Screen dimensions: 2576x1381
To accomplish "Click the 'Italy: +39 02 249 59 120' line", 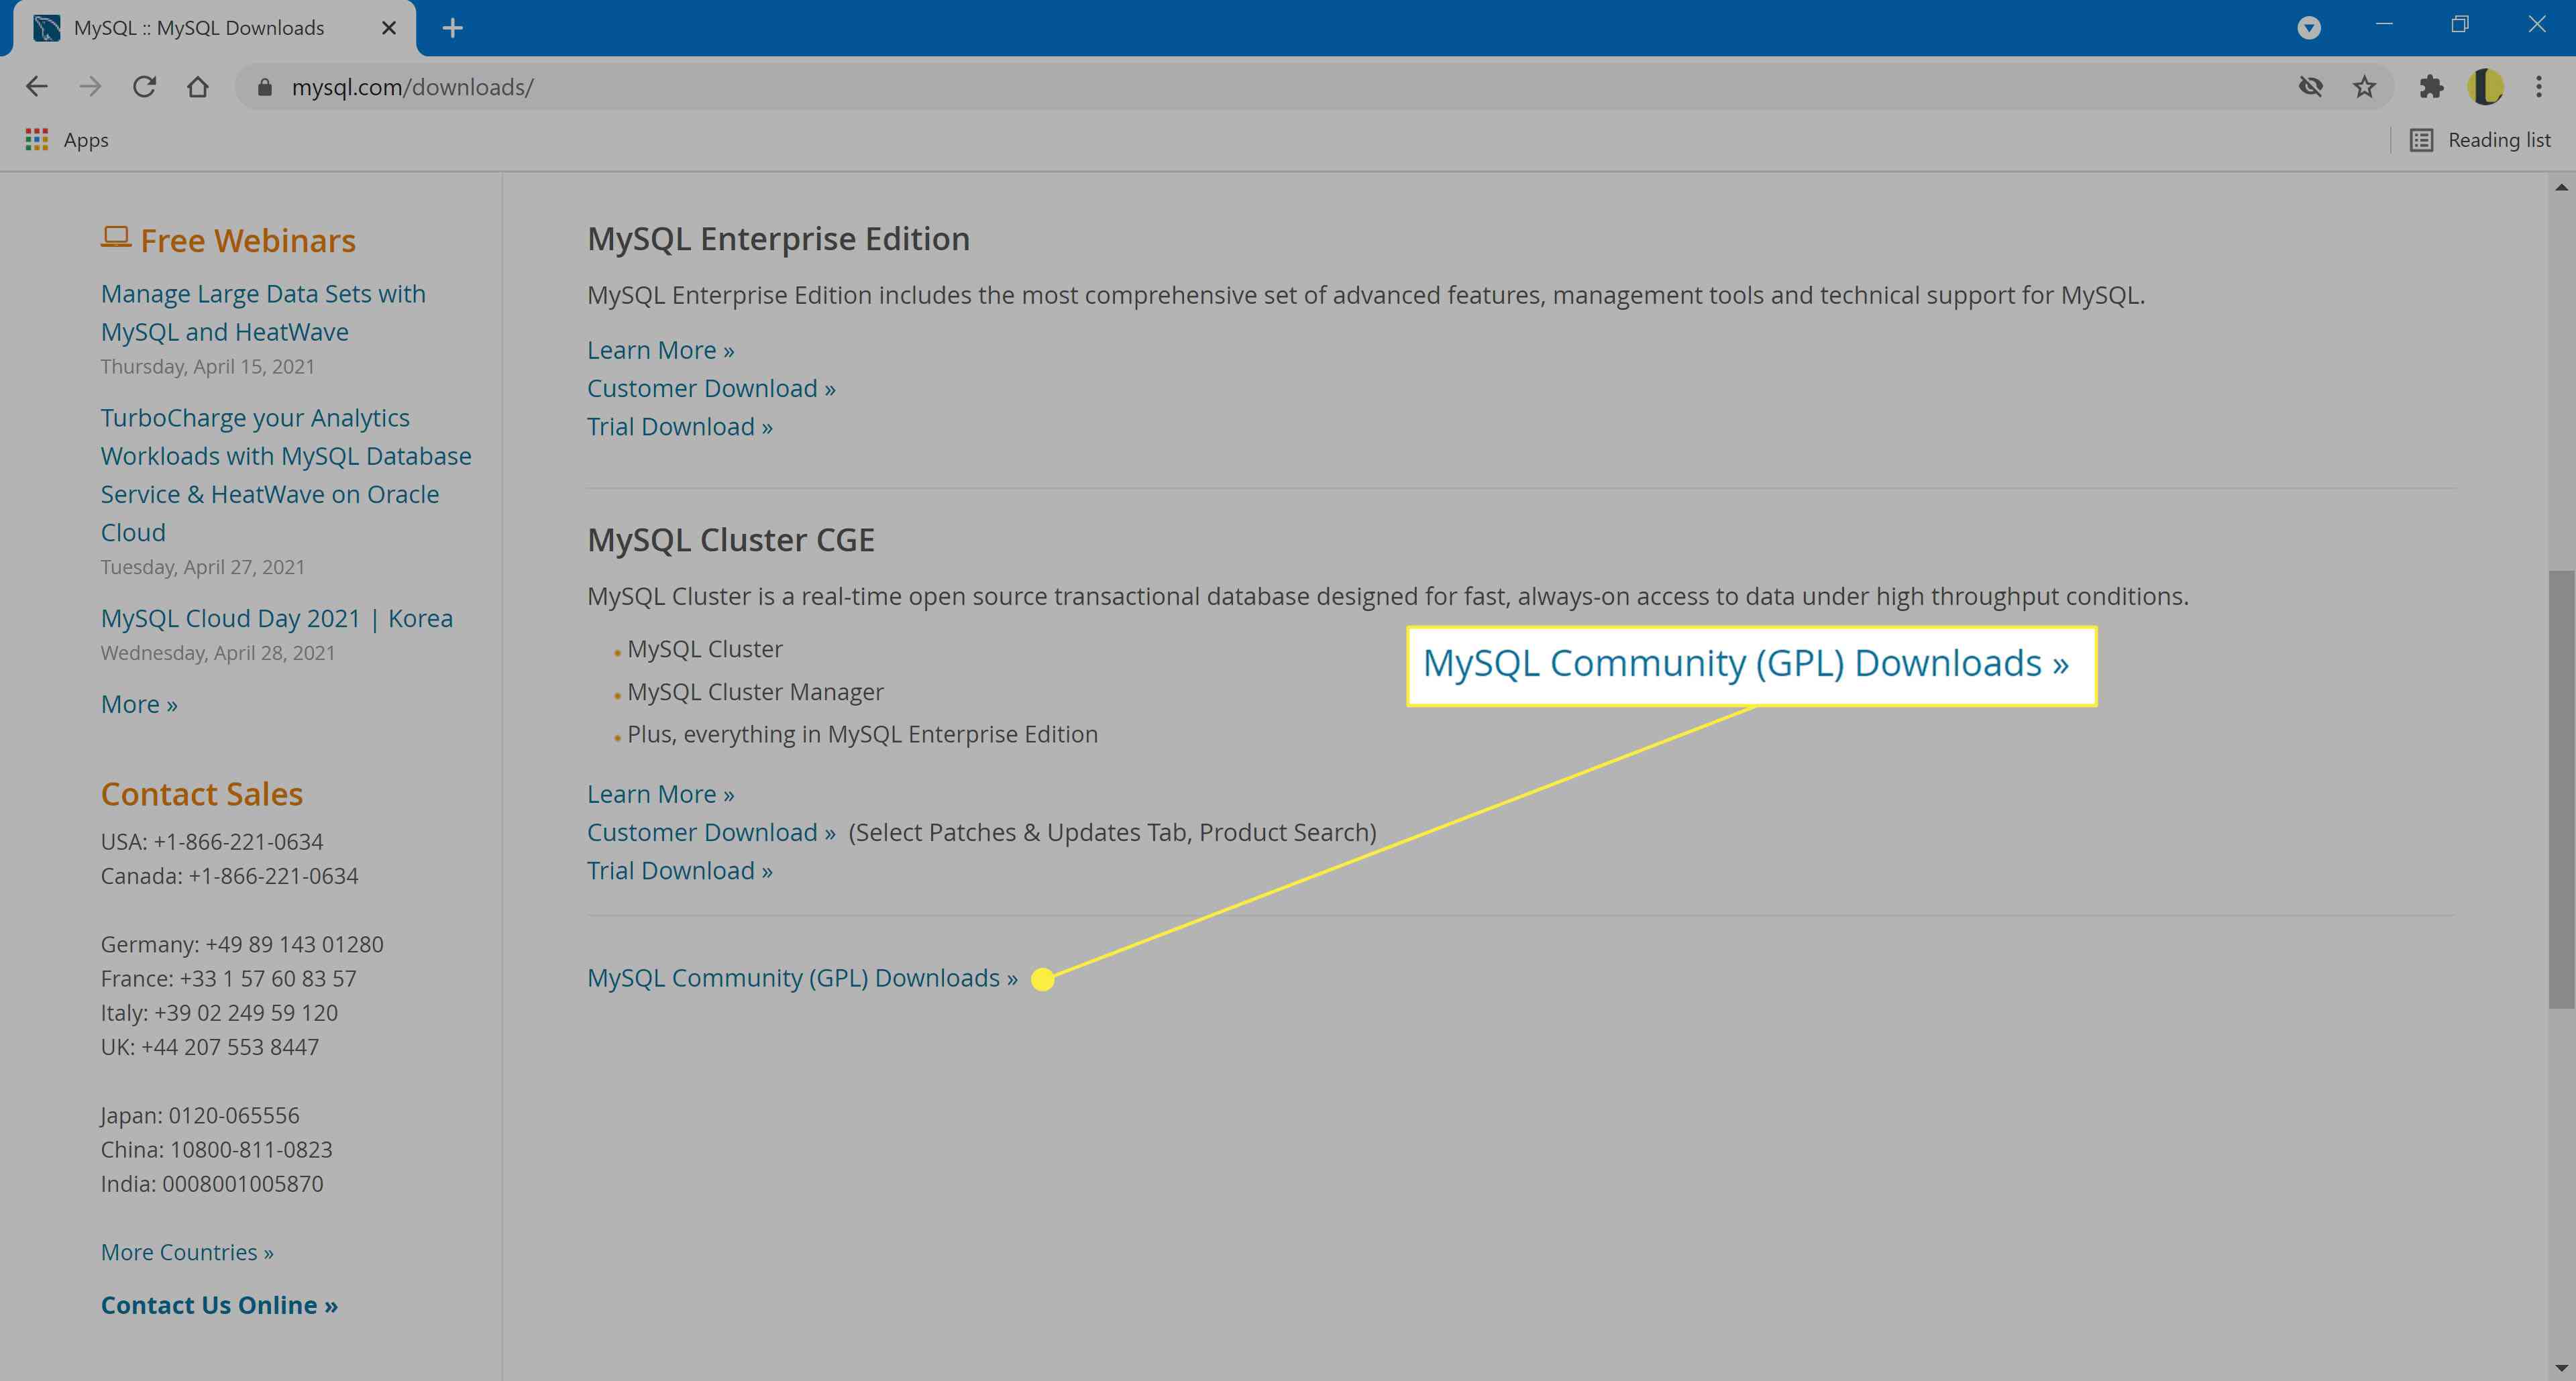I will (219, 1013).
